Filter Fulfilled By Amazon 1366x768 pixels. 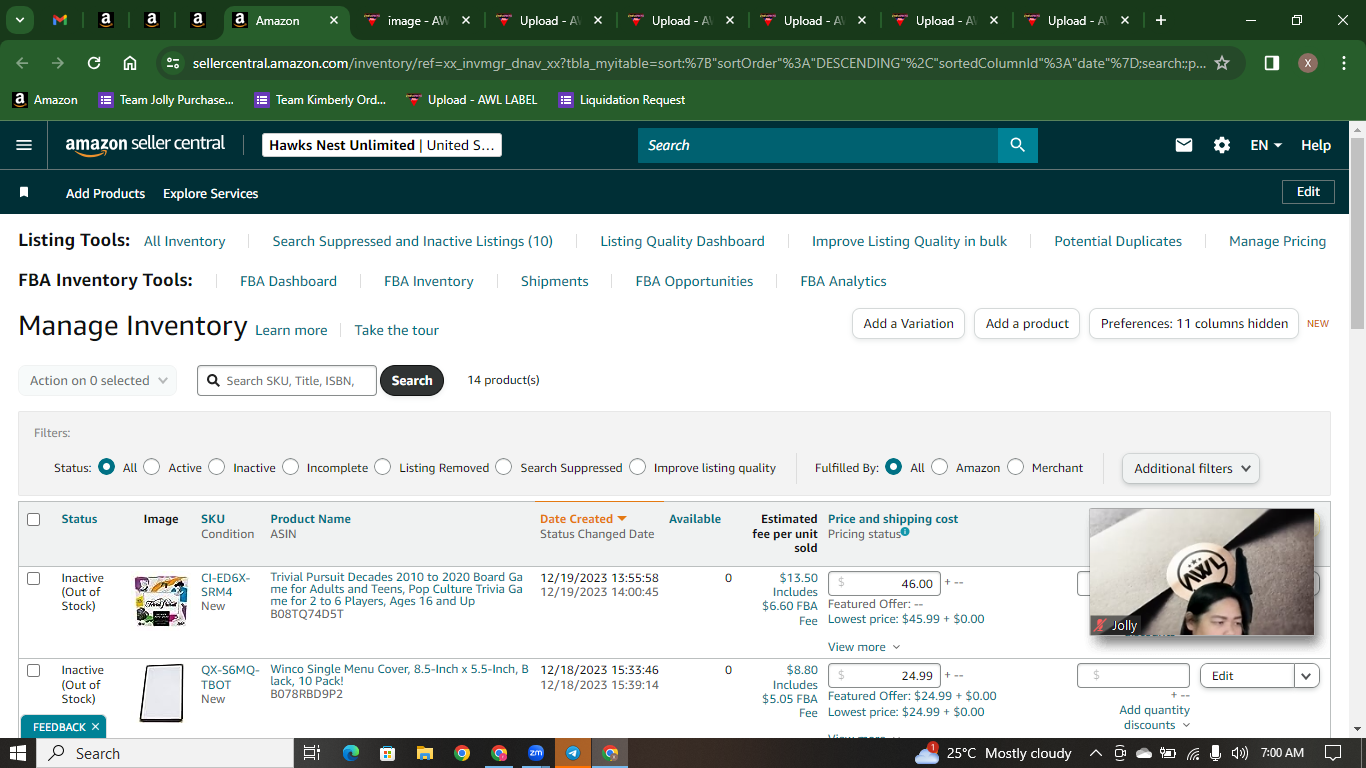pos(939,467)
